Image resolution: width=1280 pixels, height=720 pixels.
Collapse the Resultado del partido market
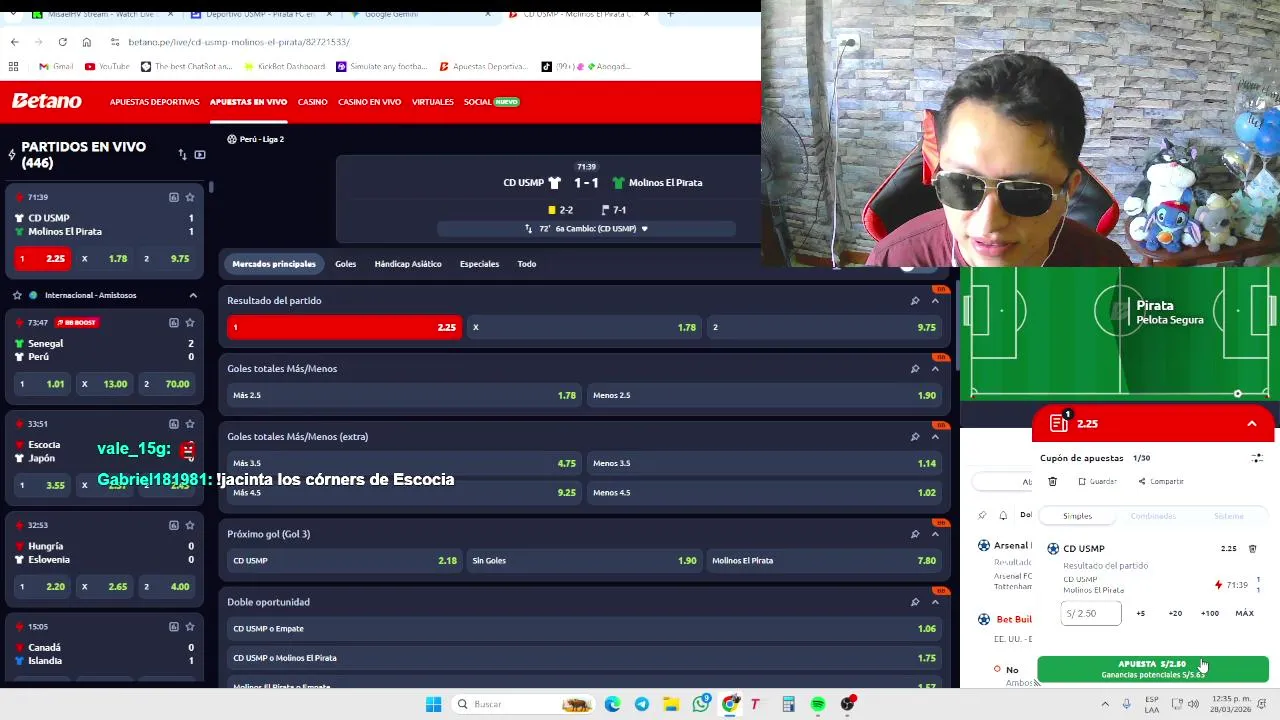tap(935, 300)
